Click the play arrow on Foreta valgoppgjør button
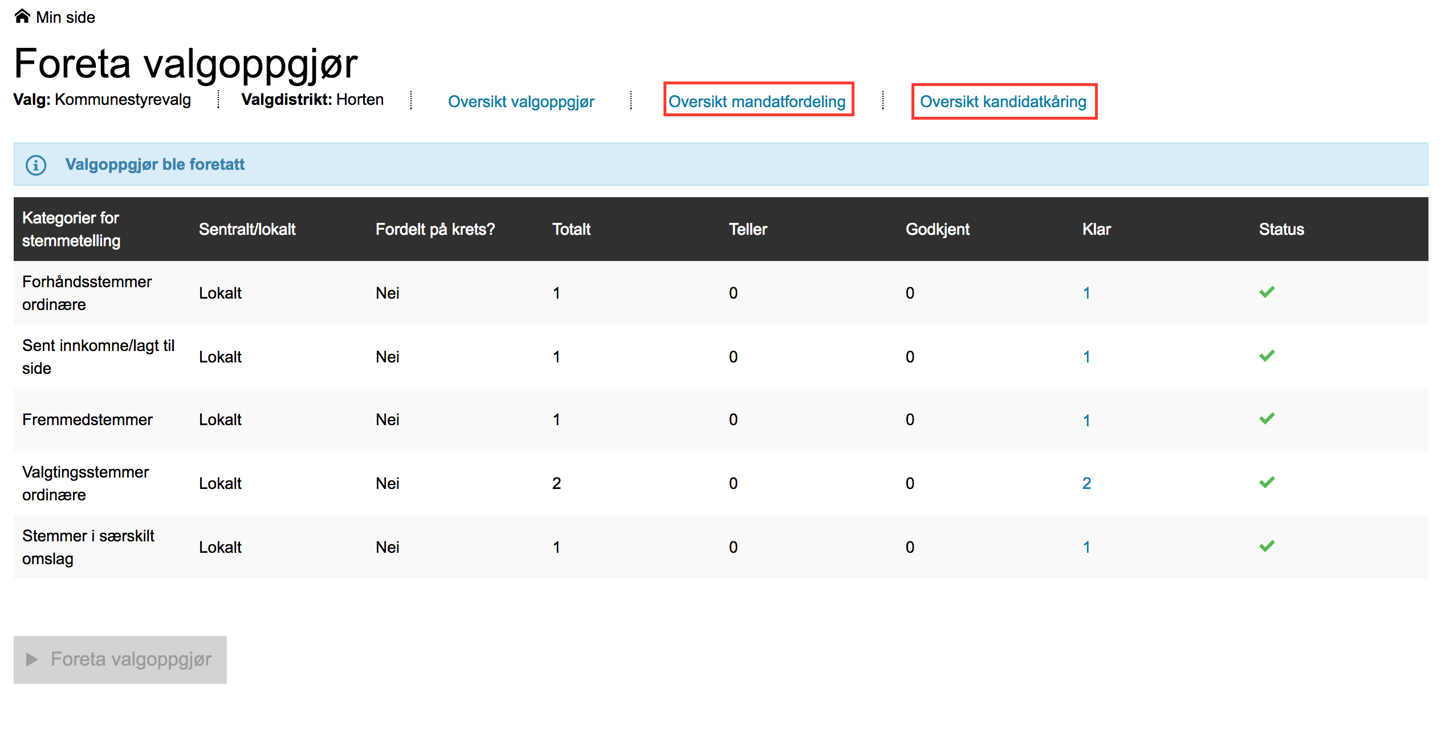 pyautogui.click(x=32, y=660)
